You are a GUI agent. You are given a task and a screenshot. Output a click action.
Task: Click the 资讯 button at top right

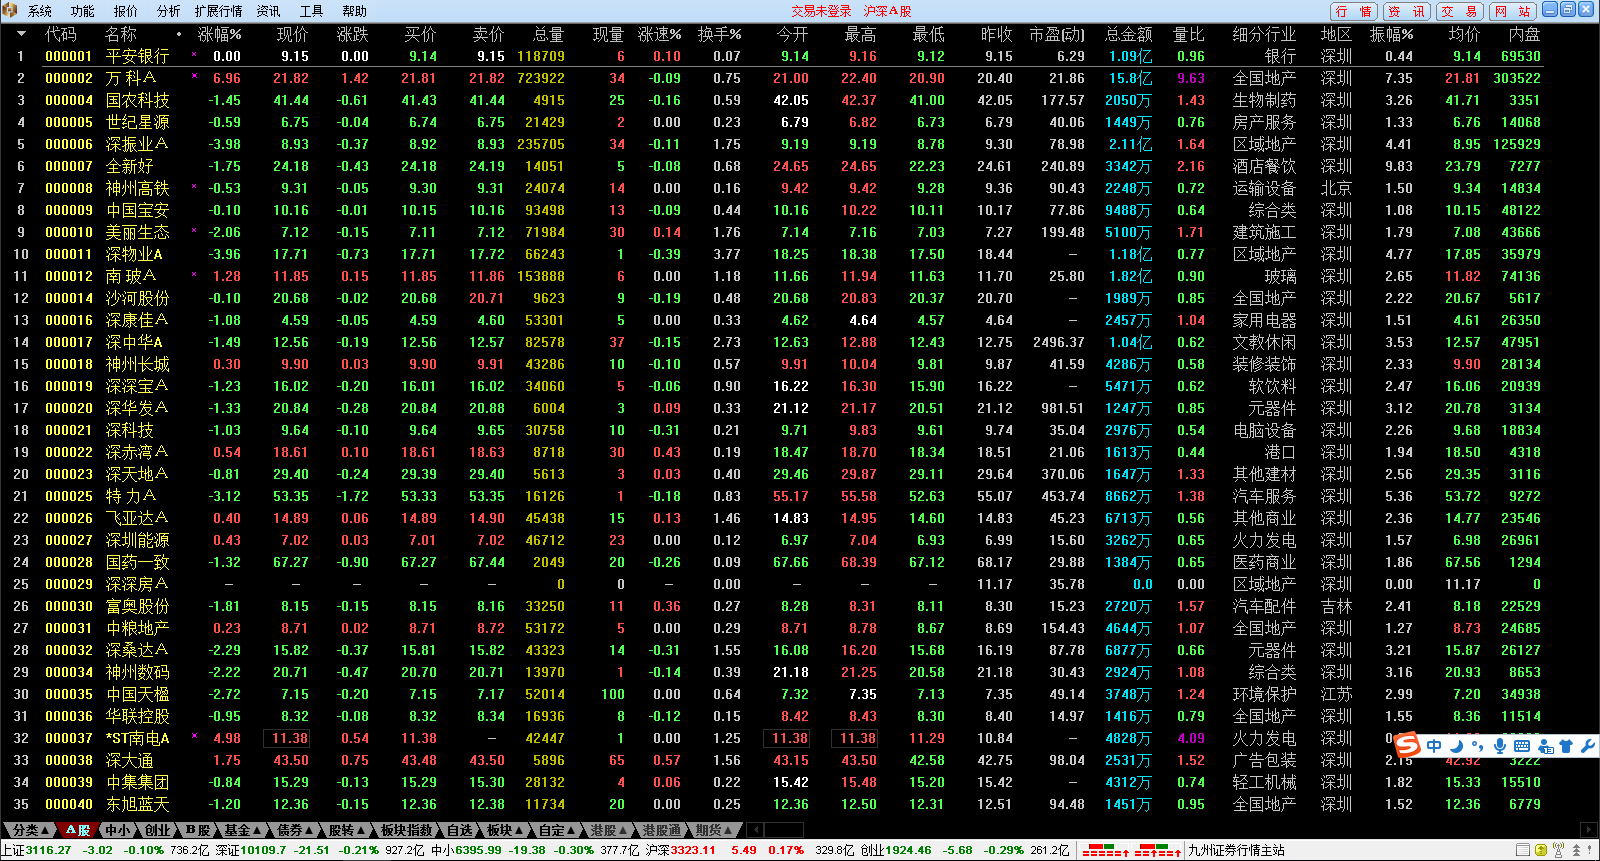pos(1407,11)
